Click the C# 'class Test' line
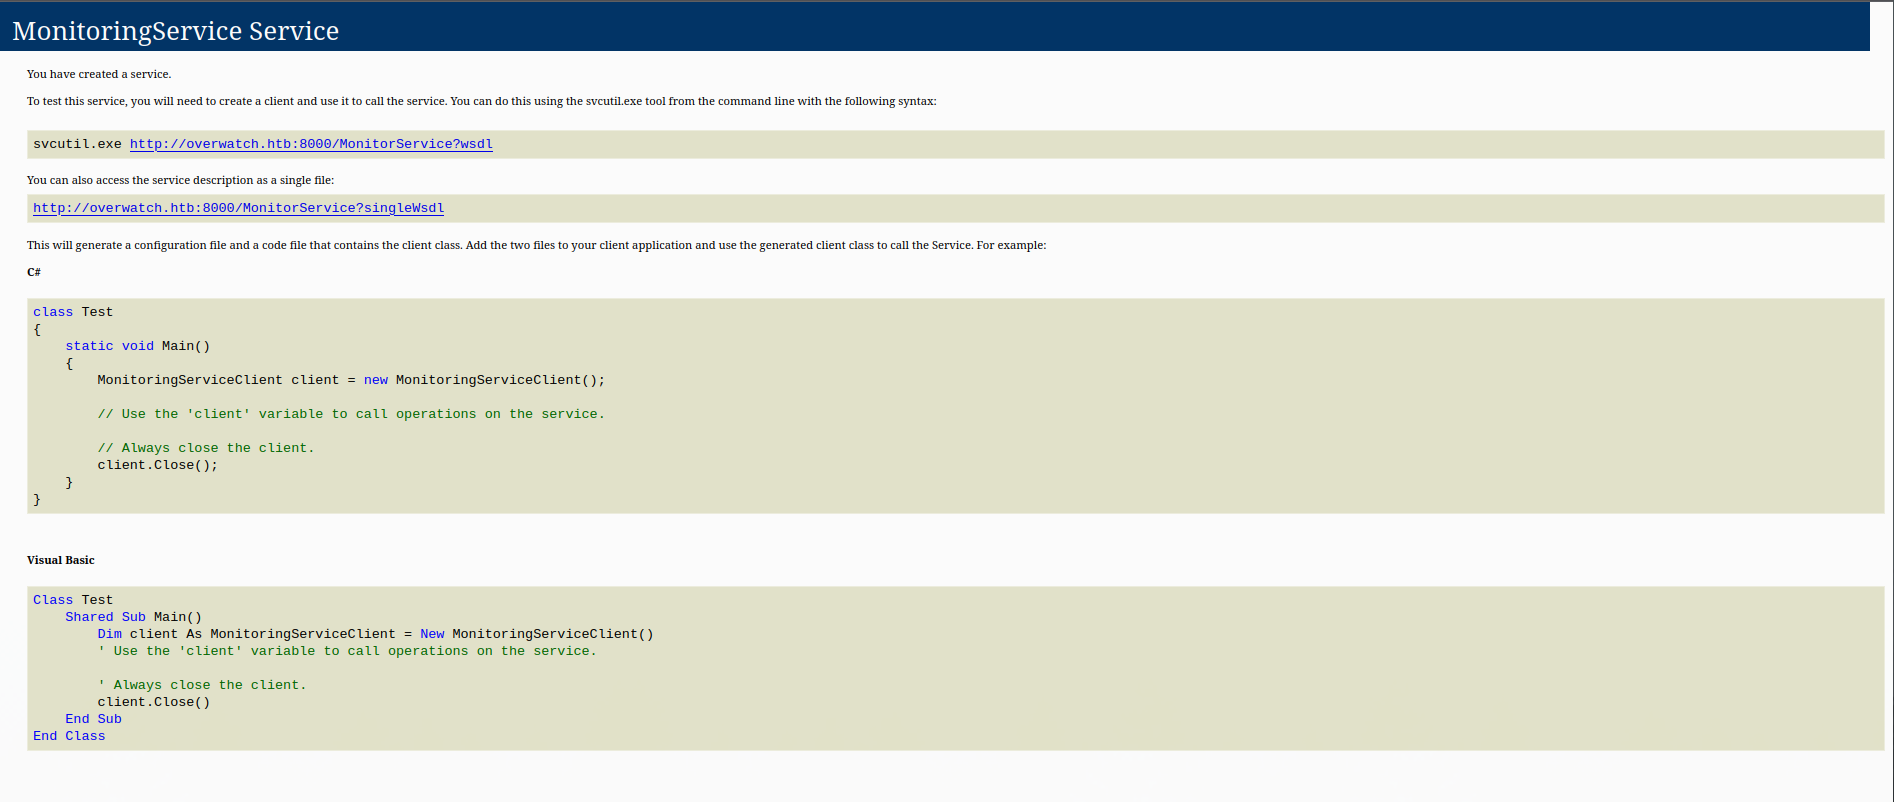This screenshot has width=1894, height=802. [73, 312]
